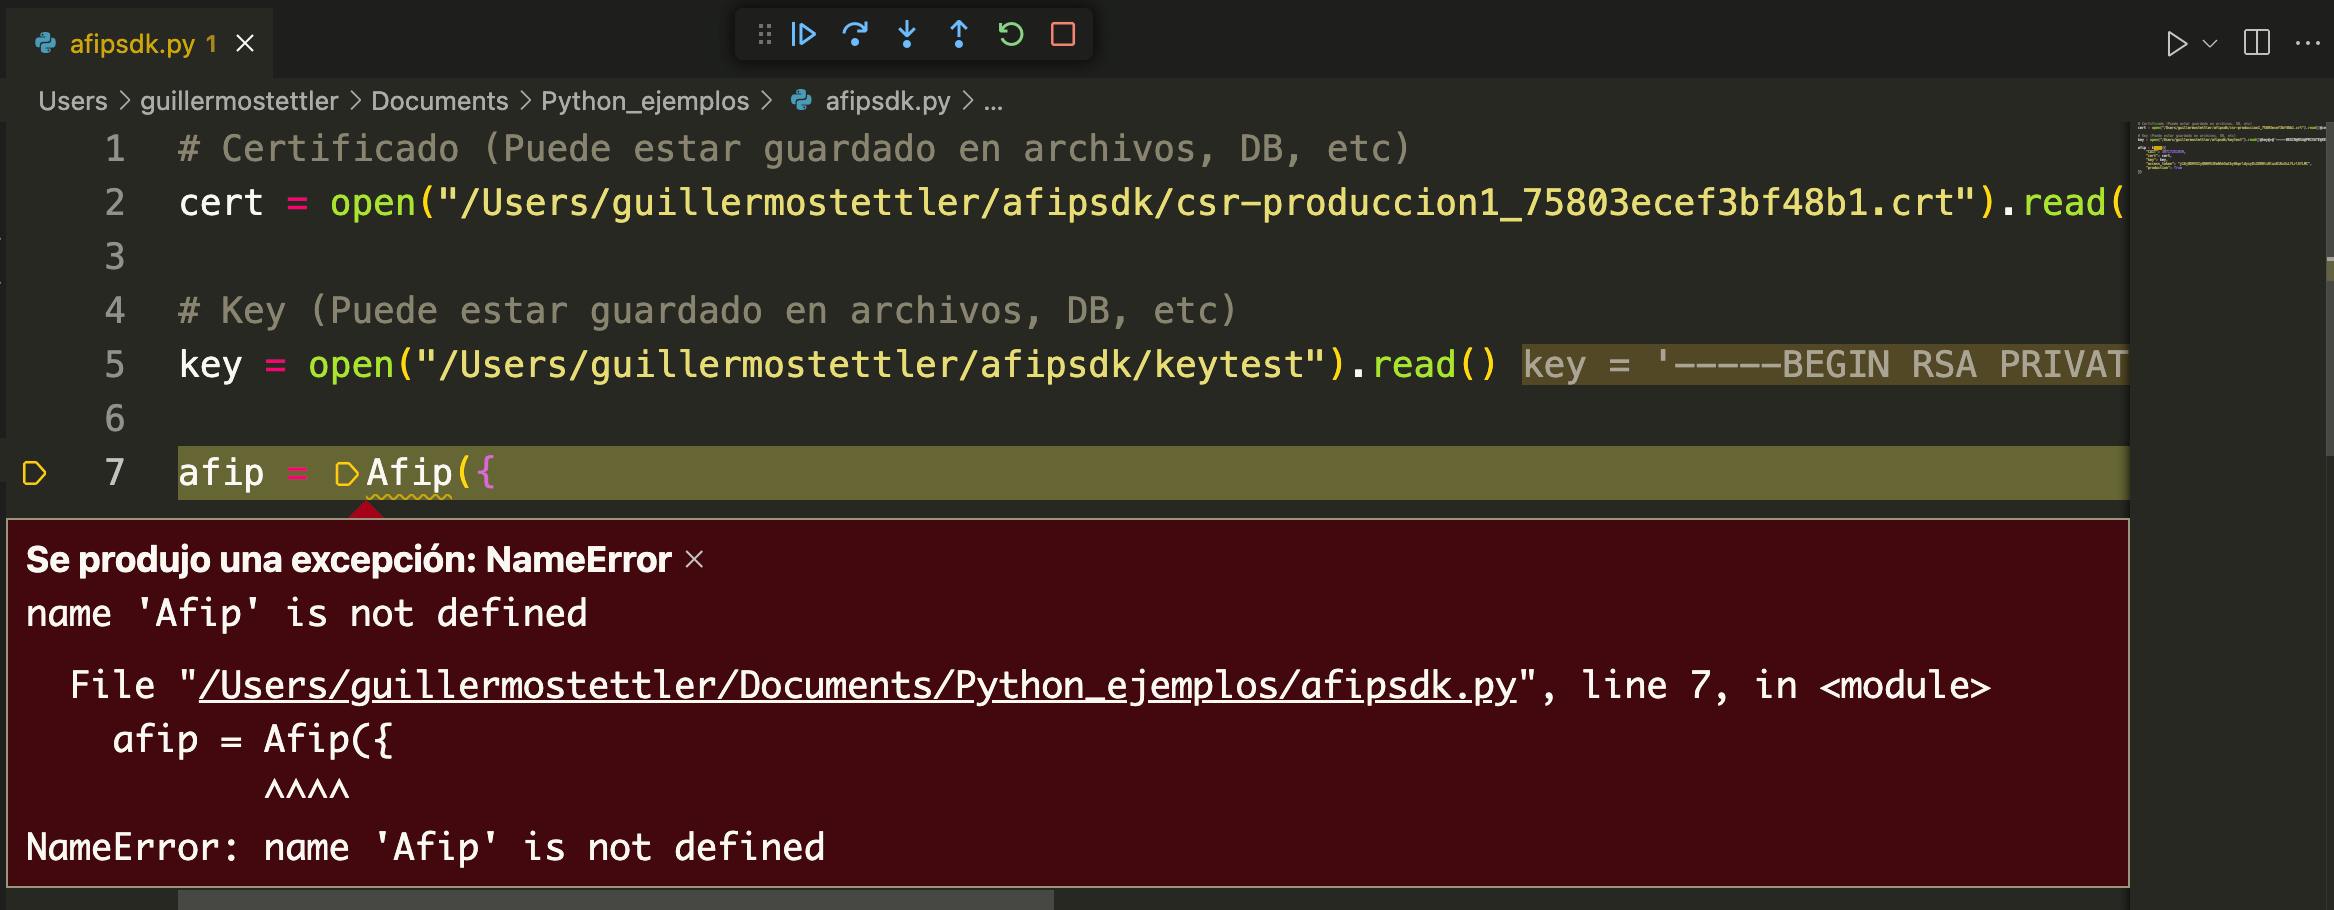This screenshot has height=910, width=2334.
Task: Stop the debugger with the red square
Action: point(1063,35)
